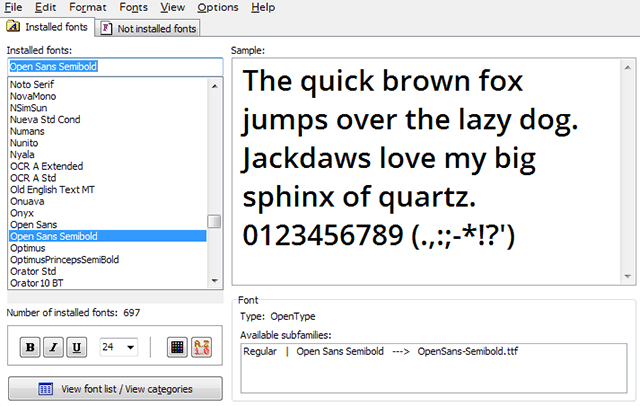Select OCR A Std font
640x406 pixels.
[108, 178]
